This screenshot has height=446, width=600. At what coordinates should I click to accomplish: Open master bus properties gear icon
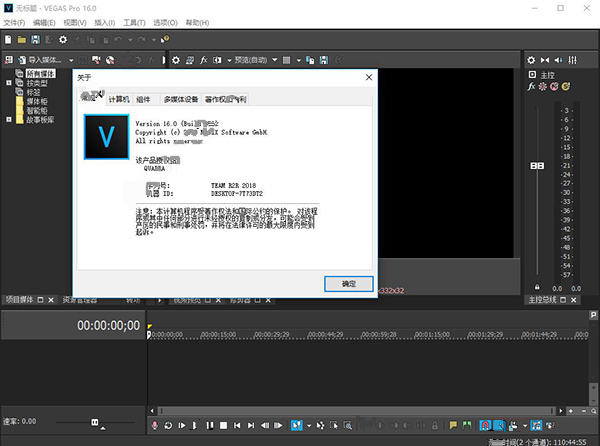[x=531, y=60]
